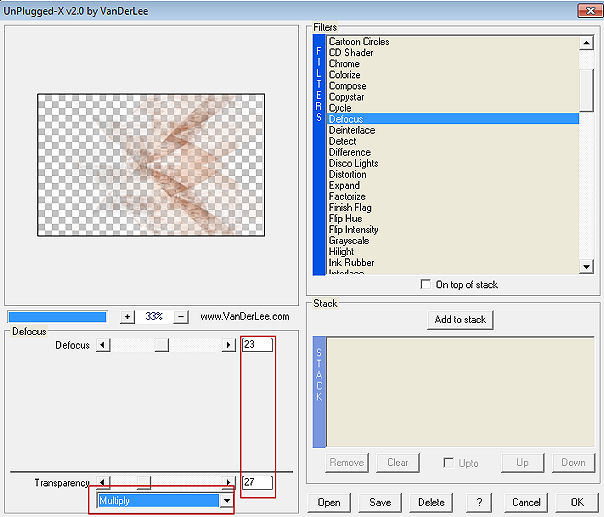This screenshot has width=604, height=517.
Task: Click filters list scroll up arrow
Action: pos(586,43)
